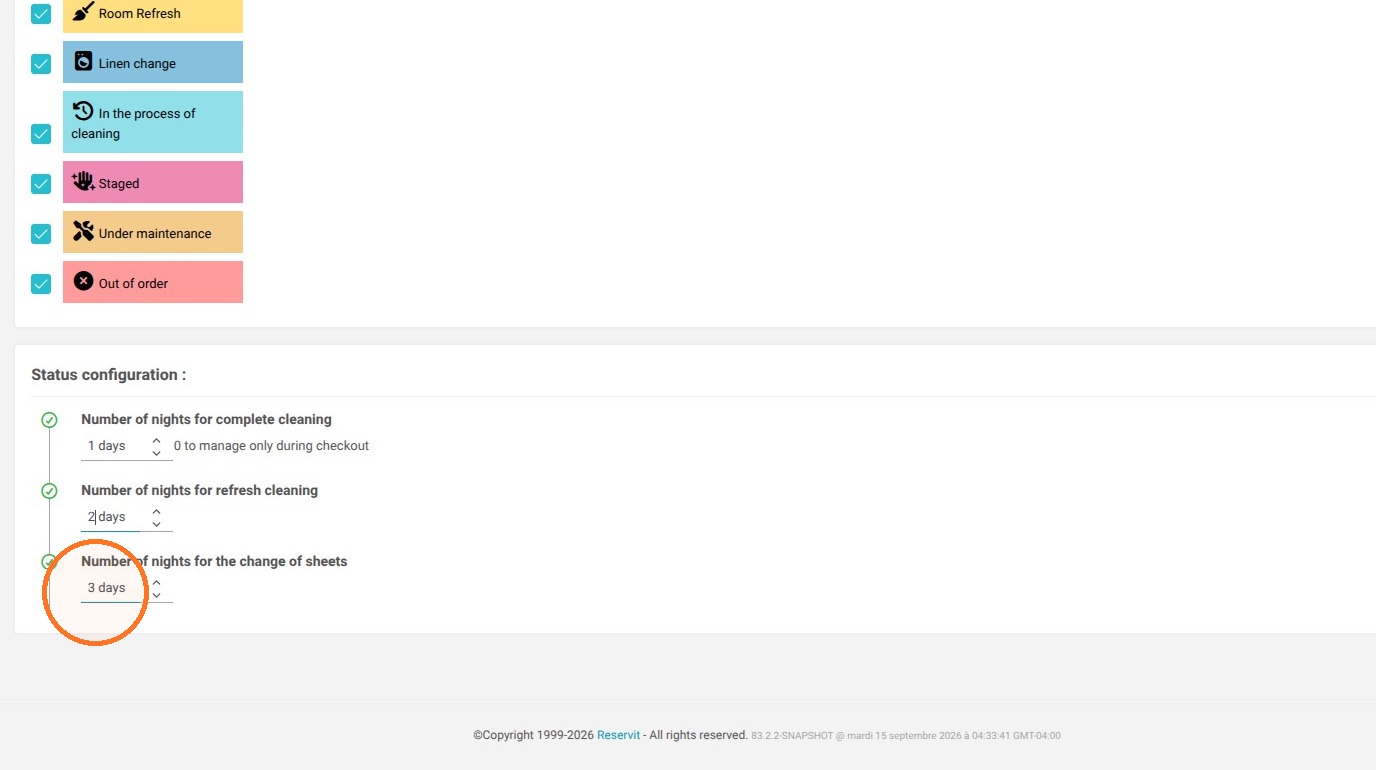Click the "Number of nights for the change of sheets" label
The image size is (1376, 770).
point(214,562)
